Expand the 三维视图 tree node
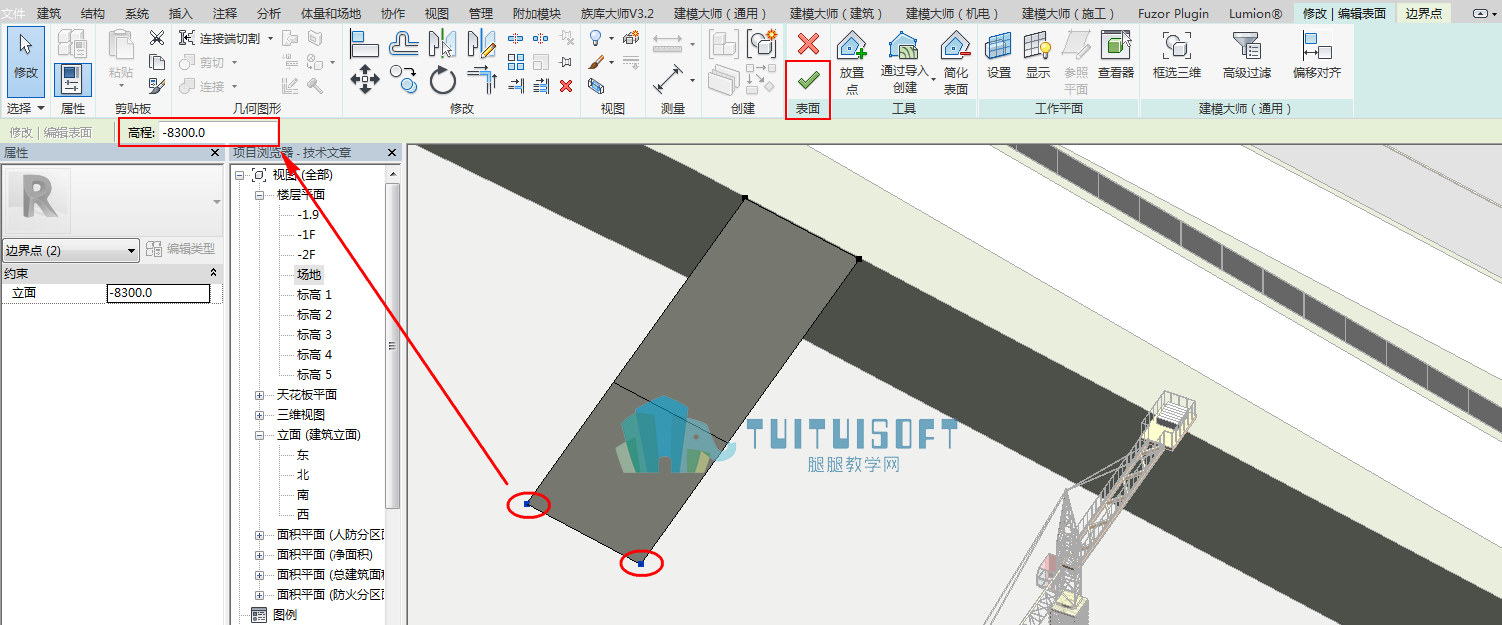This screenshot has width=1502, height=625. [259, 415]
